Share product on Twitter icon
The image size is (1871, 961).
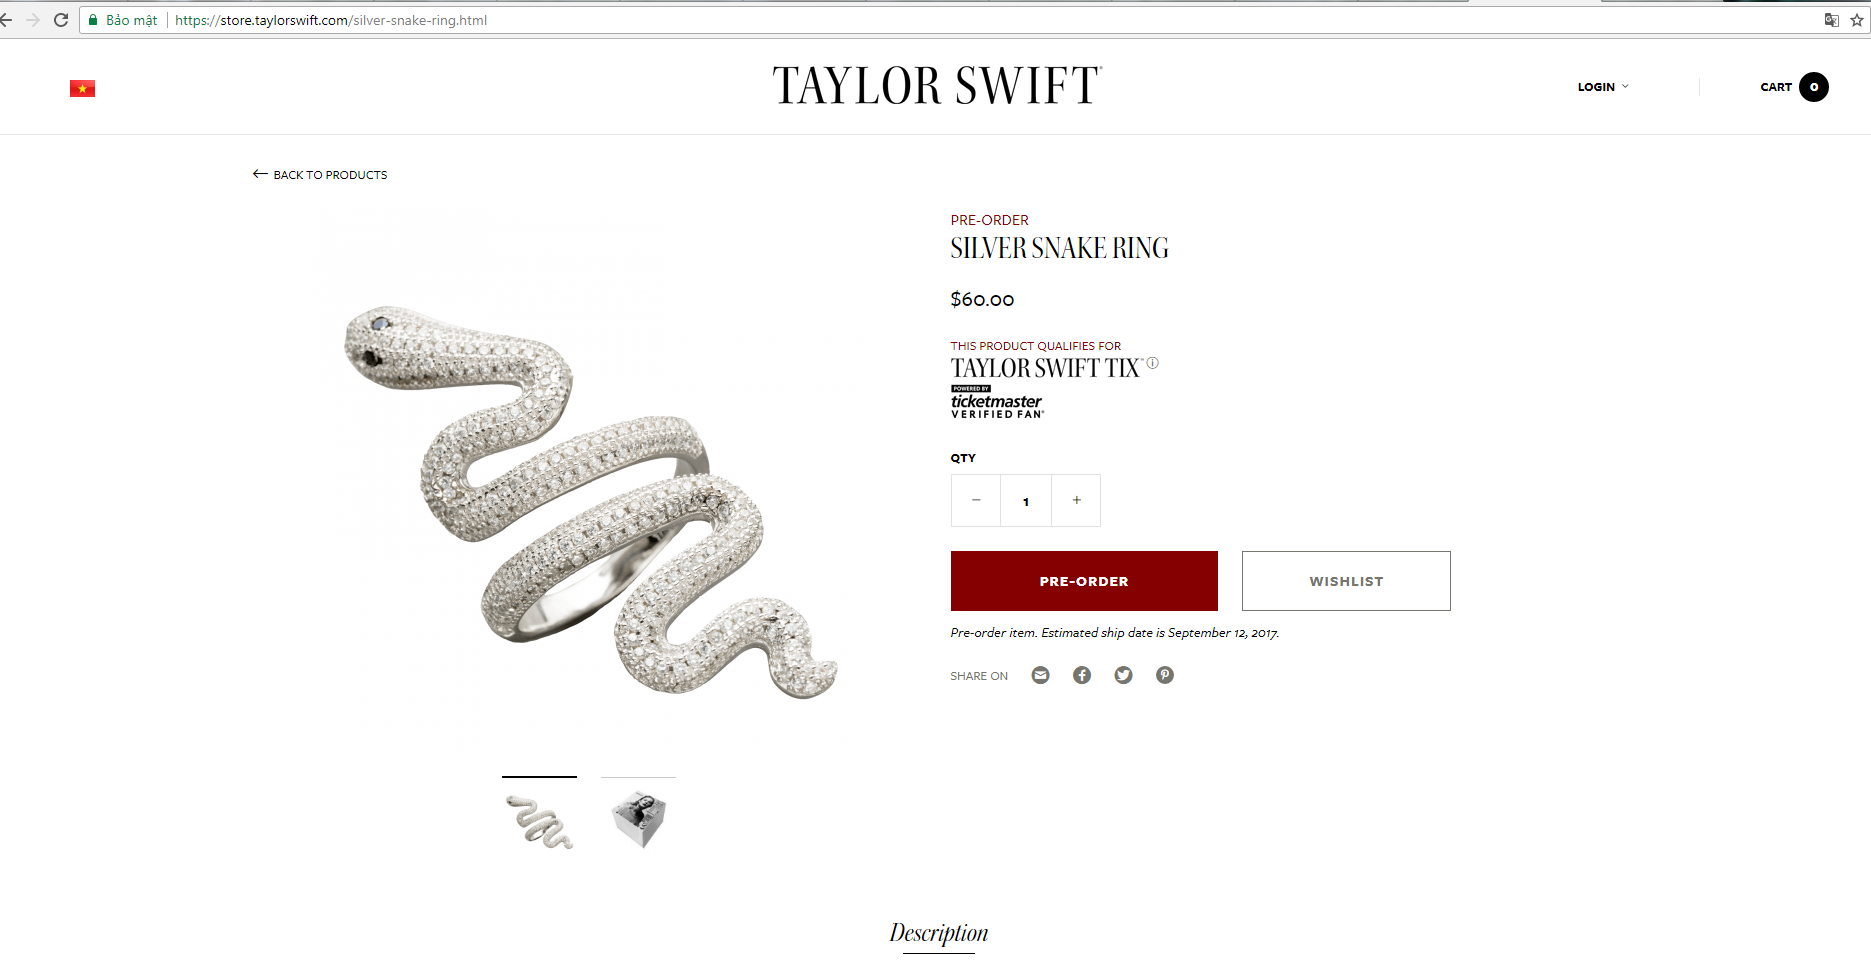click(1124, 675)
